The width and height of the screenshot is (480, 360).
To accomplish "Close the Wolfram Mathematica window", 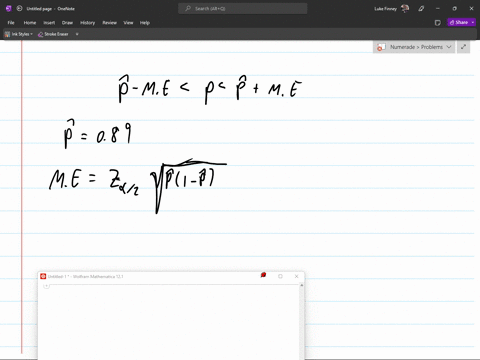I will tap(296, 276).
